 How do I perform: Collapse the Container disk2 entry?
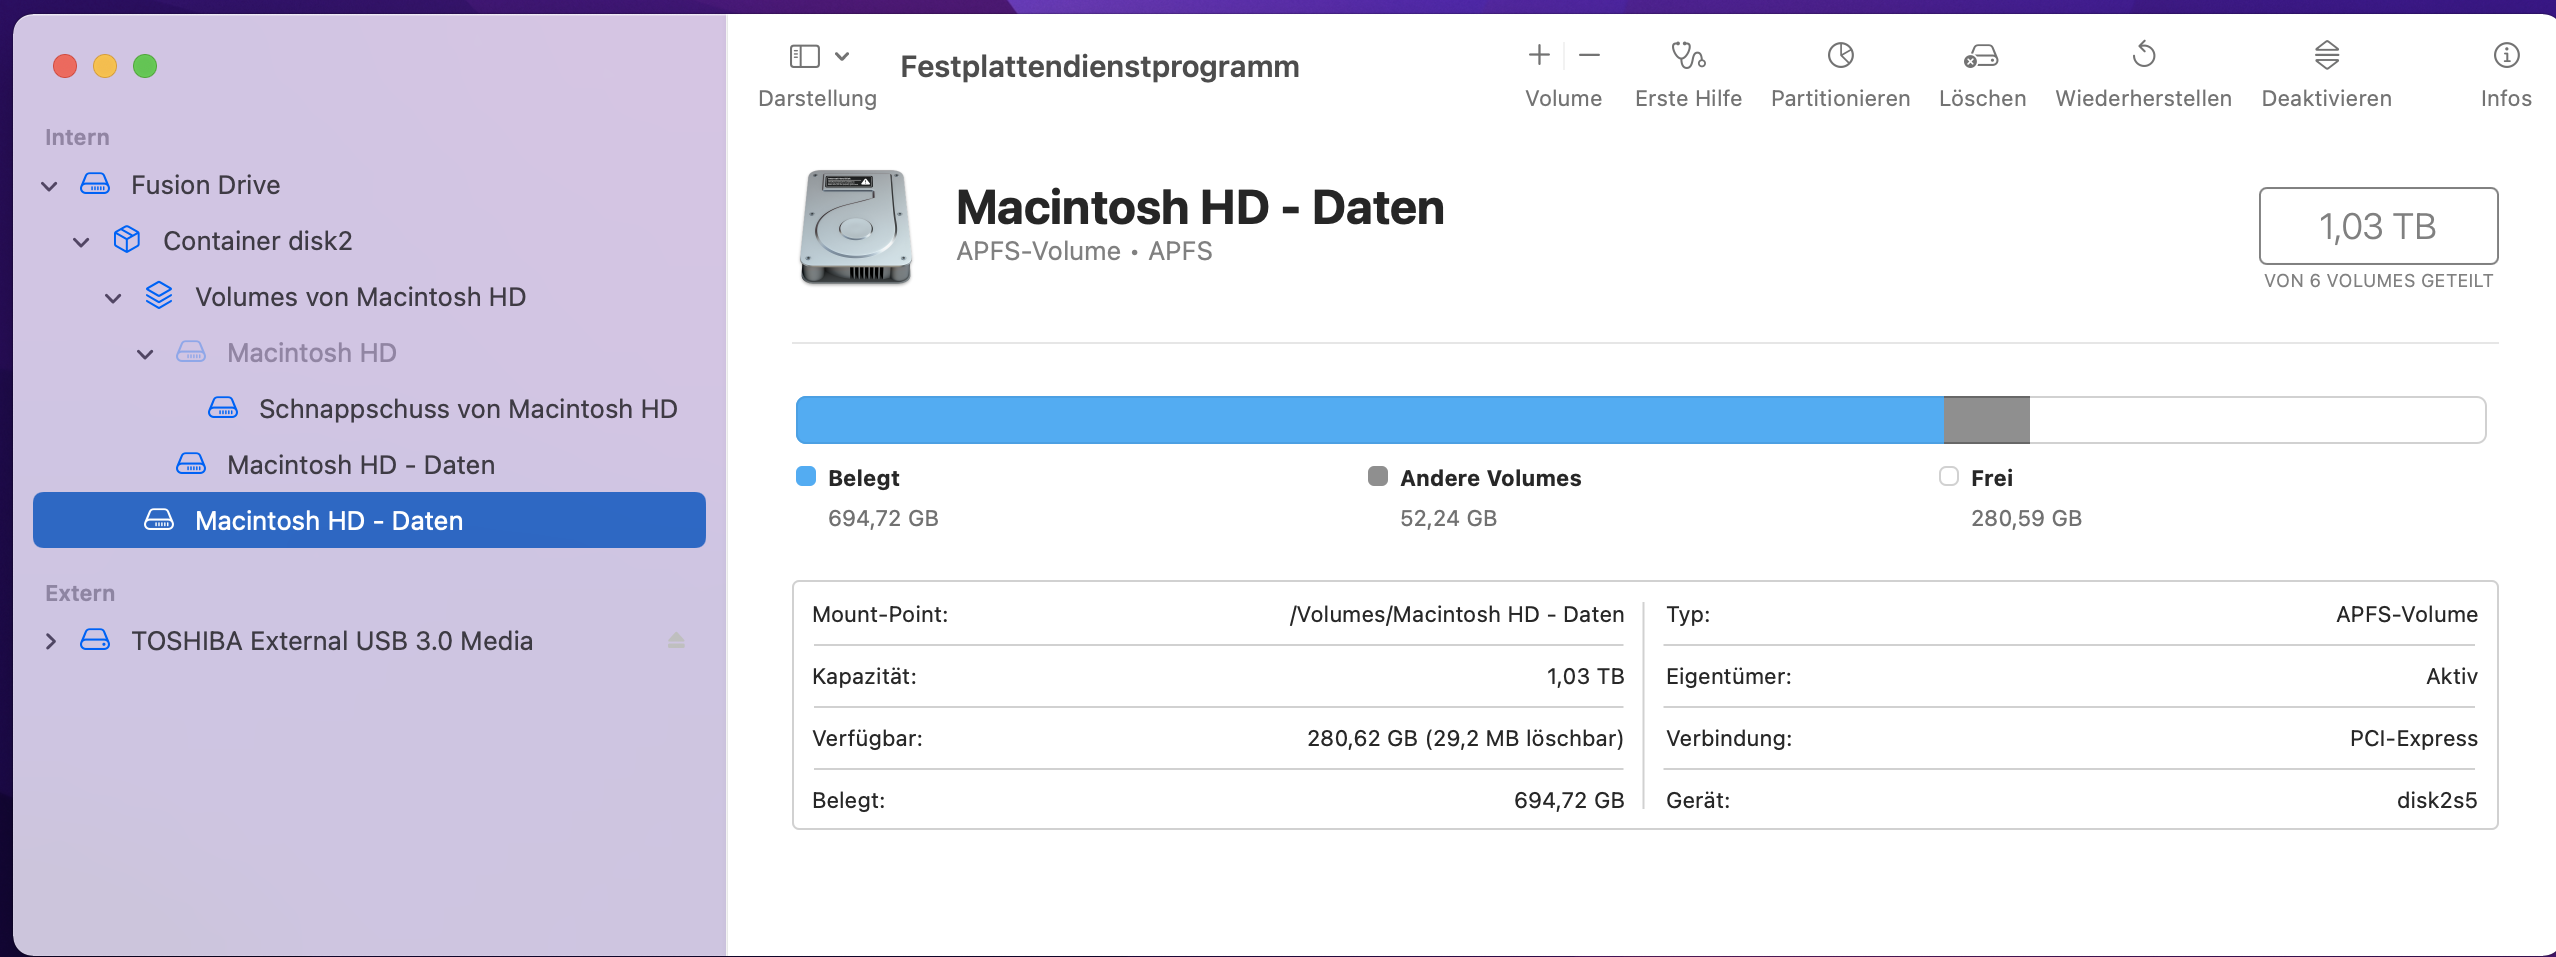[81, 242]
